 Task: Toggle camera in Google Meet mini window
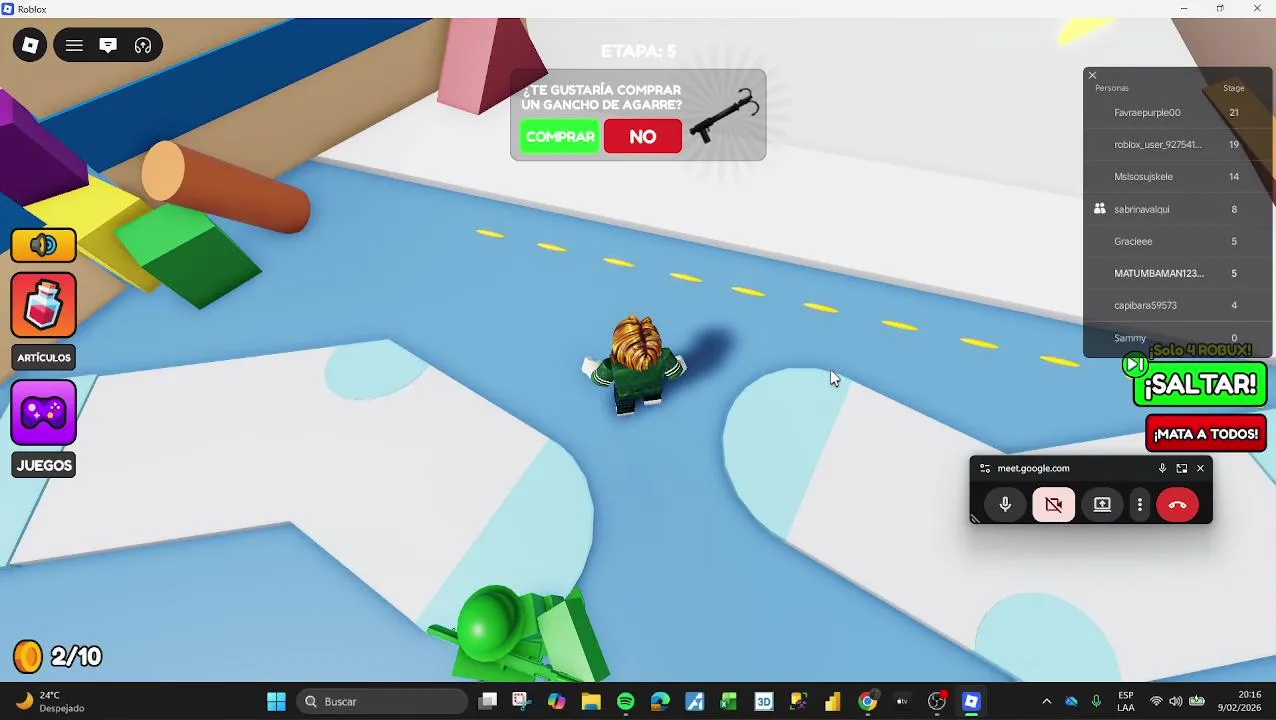1054,505
